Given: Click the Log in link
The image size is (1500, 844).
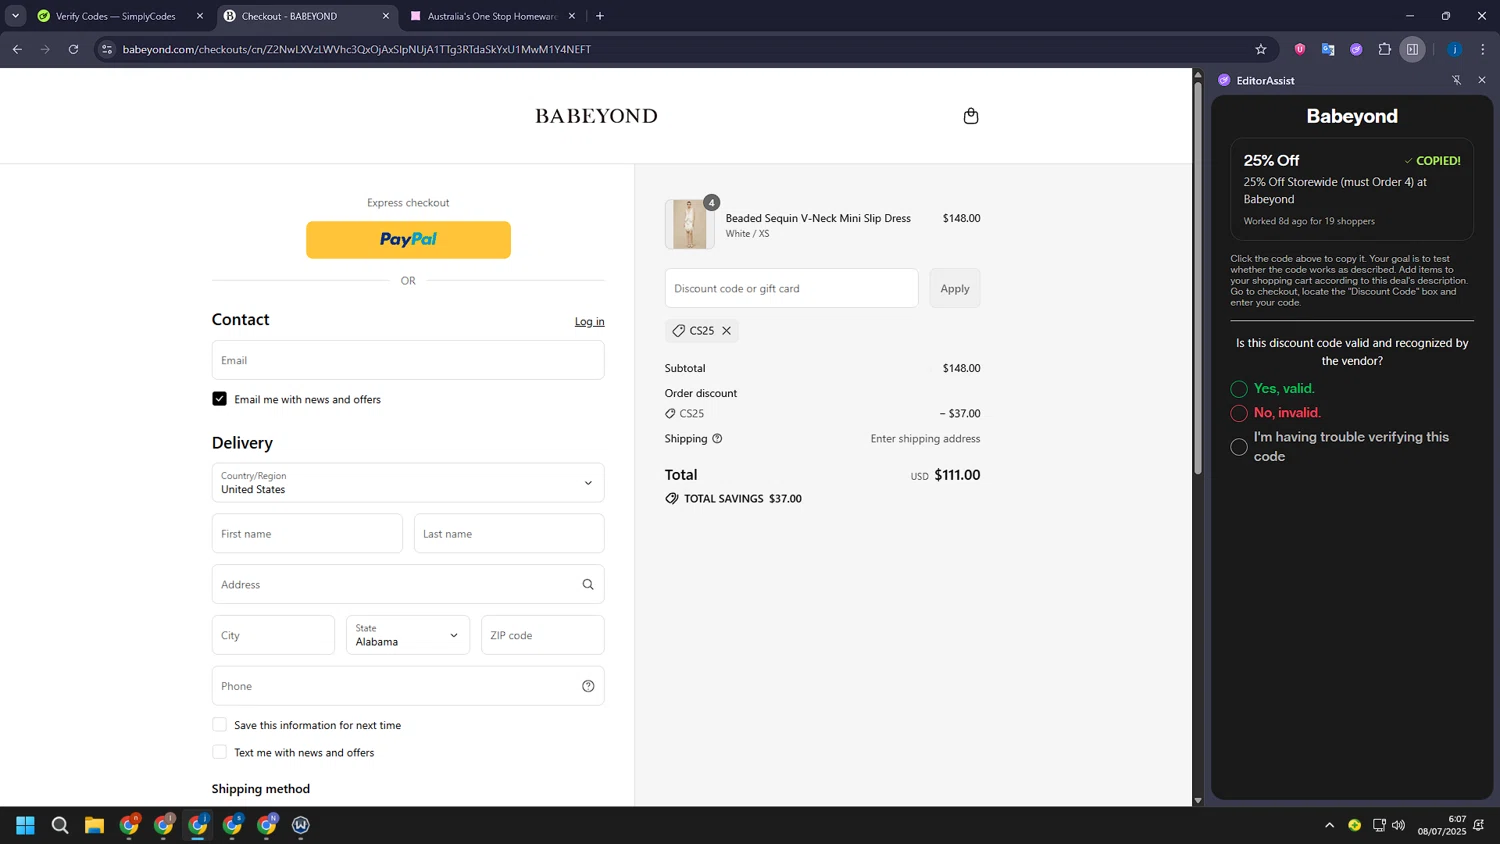Looking at the screenshot, I should [x=589, y=321].
